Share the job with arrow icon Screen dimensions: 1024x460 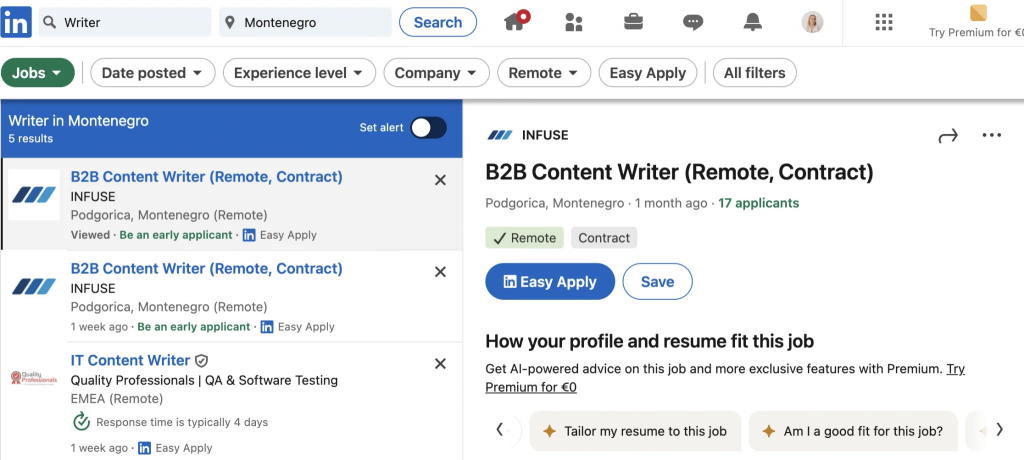click(x=948, y=136)
